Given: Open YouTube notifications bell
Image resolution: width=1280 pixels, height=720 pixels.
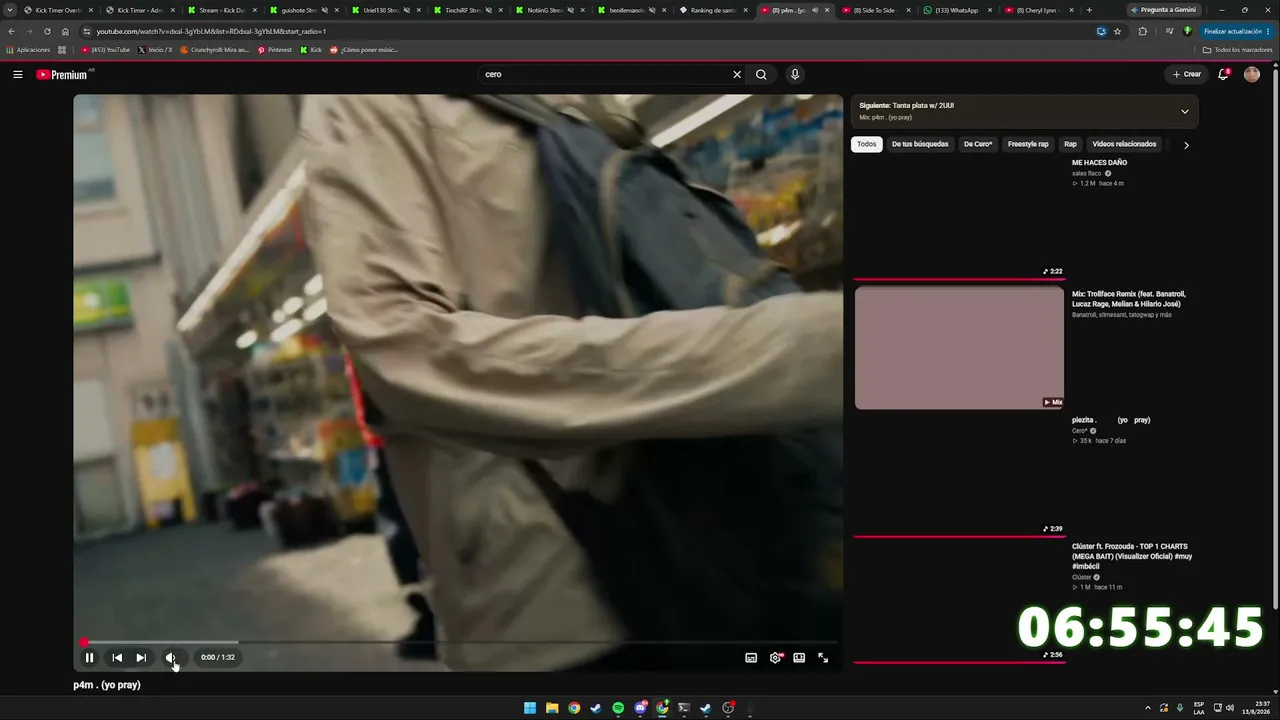Looking at the screenshot, I should (x=1223, y=74).
